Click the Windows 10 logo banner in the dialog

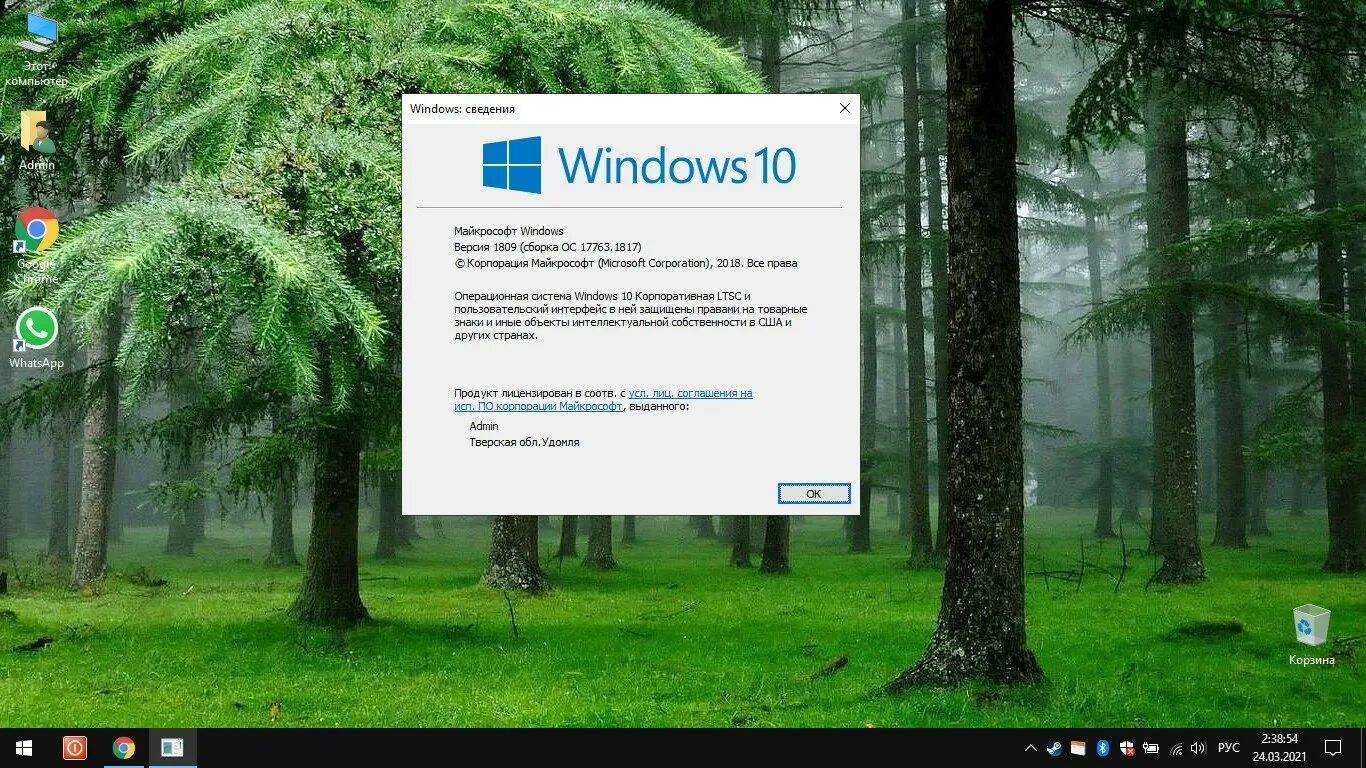639,165
